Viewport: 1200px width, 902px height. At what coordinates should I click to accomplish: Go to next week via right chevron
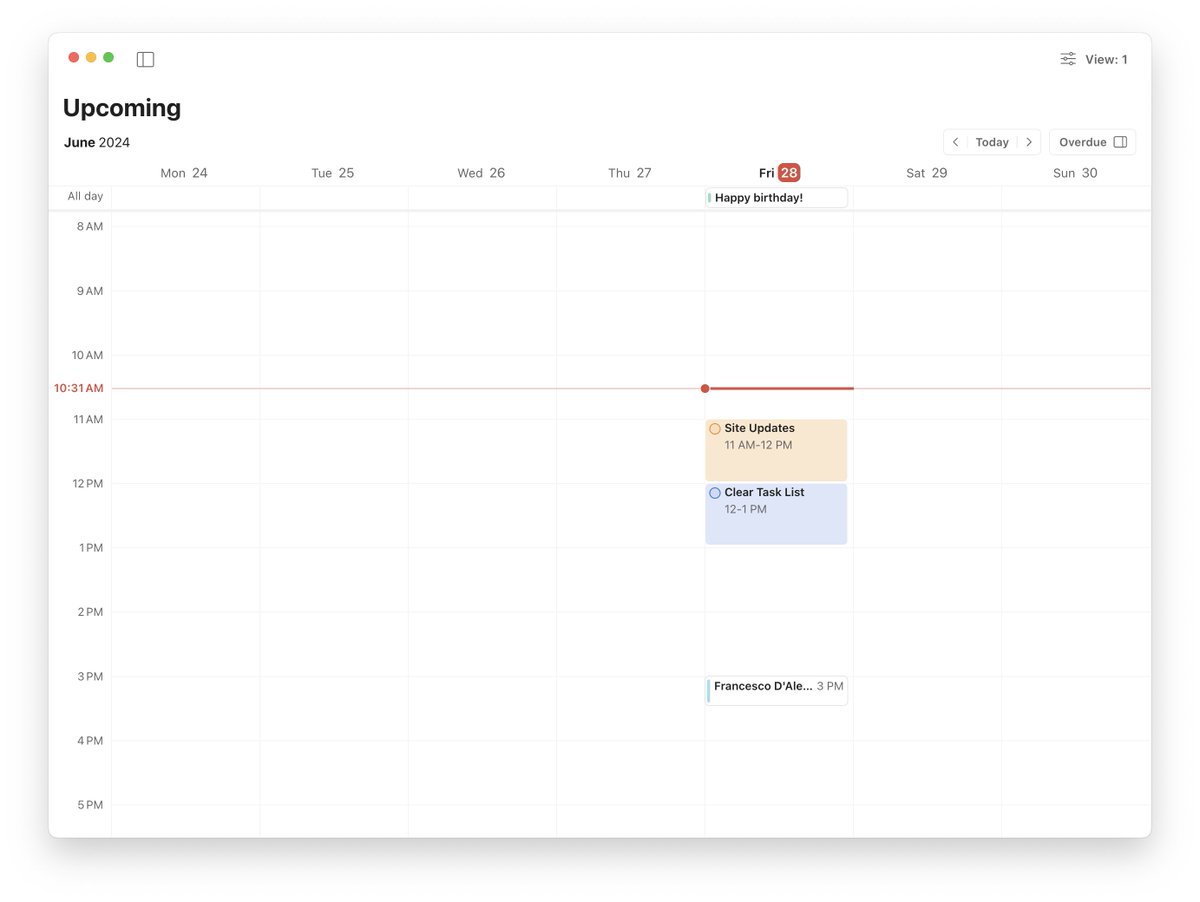[x=1029, y=141]
